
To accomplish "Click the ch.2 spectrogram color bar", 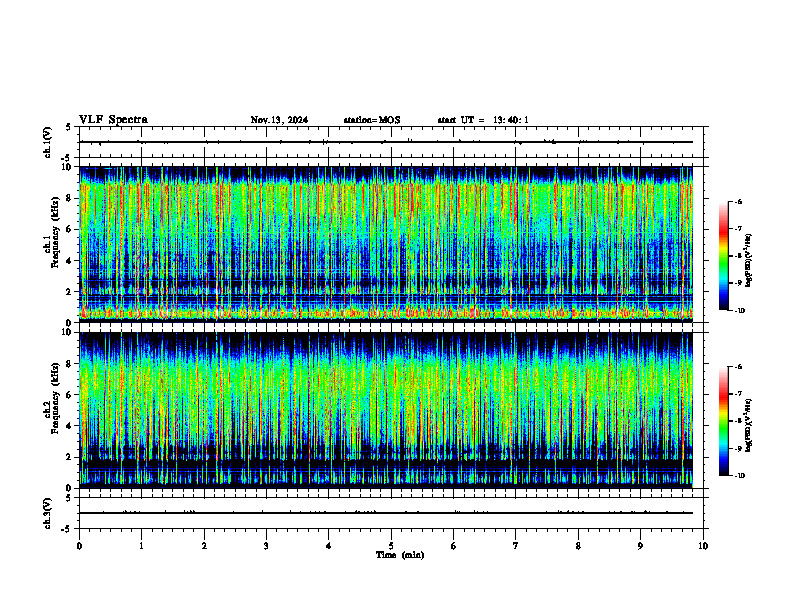I will click(x=723, y=421).
